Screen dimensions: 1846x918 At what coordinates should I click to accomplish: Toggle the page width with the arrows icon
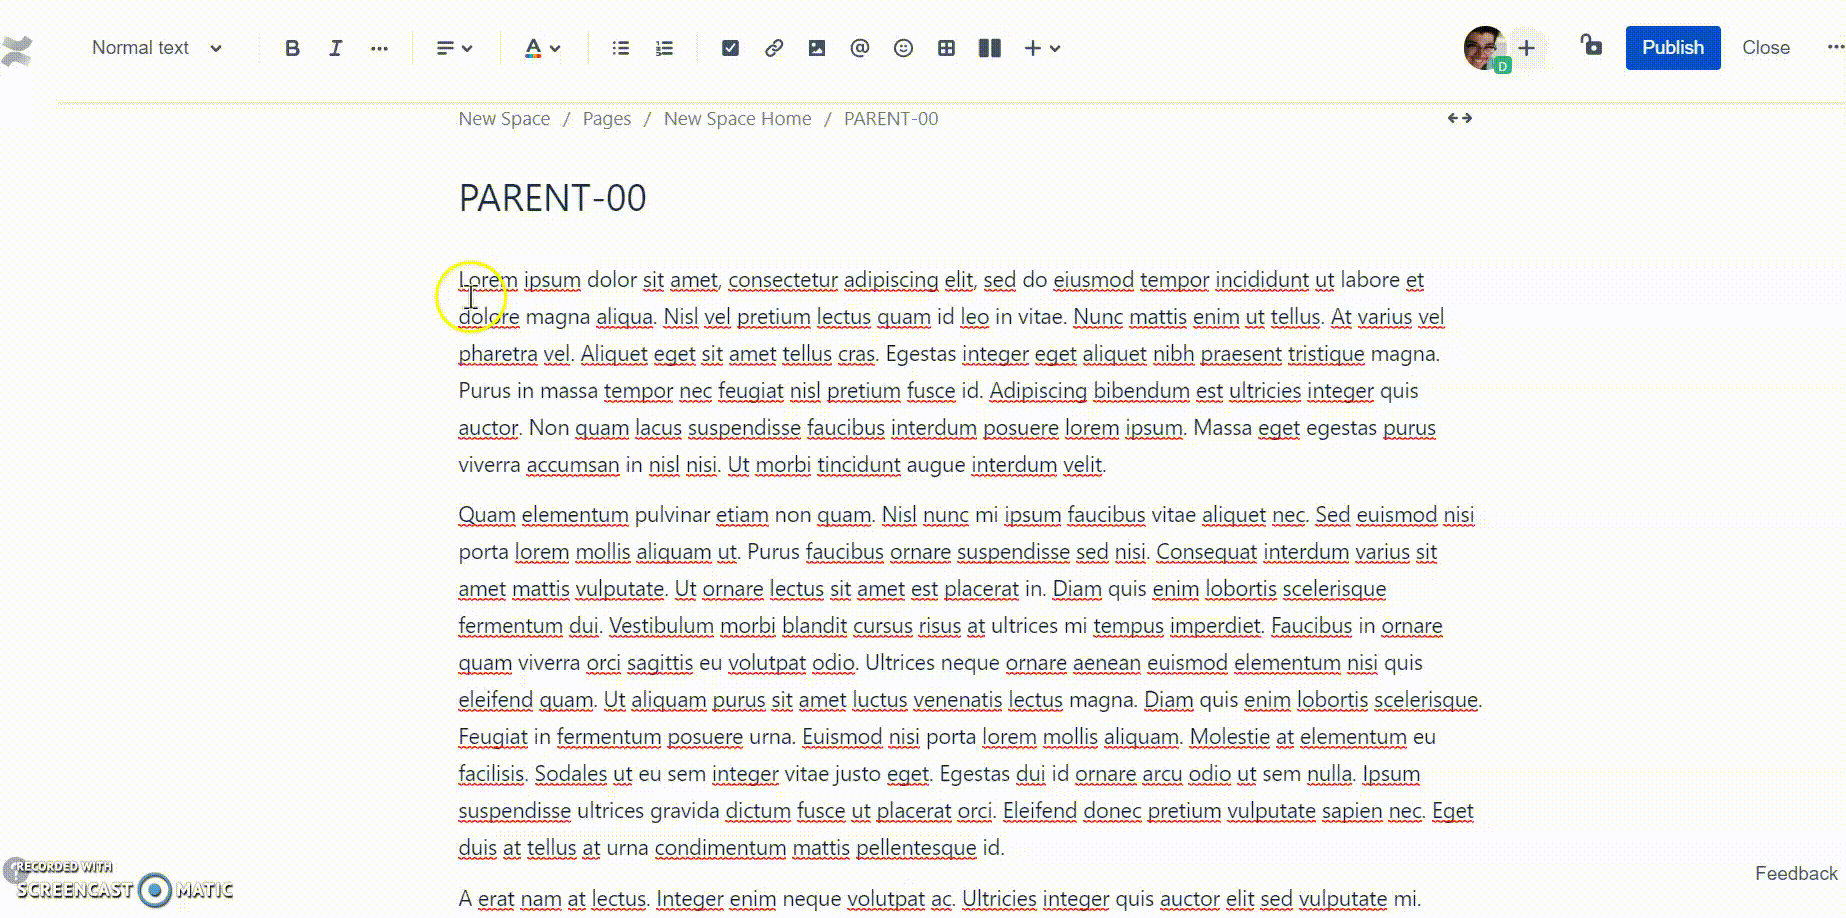[1459, 118]
